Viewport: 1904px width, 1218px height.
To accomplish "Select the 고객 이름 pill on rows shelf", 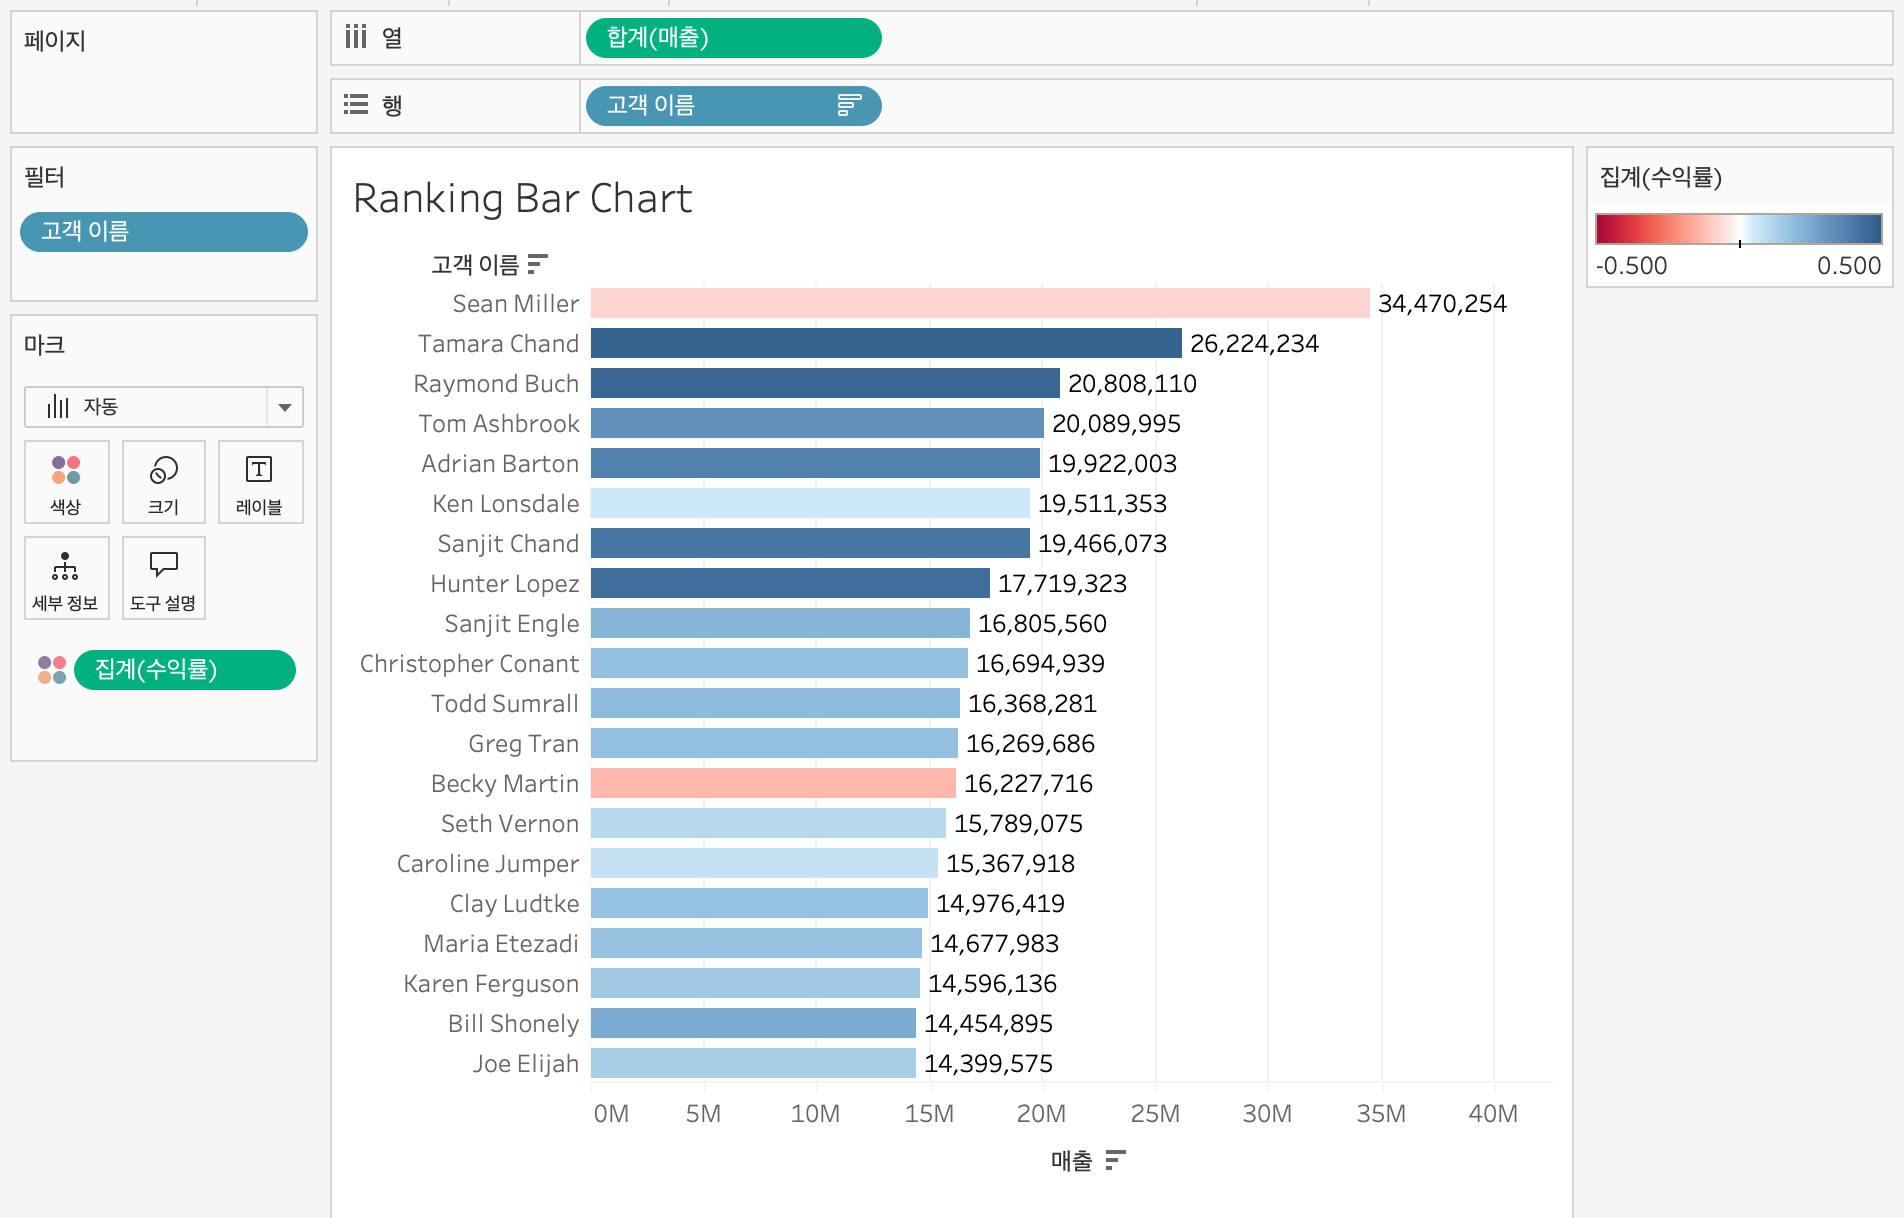I will pyautogui.click(x=733, y=106).
